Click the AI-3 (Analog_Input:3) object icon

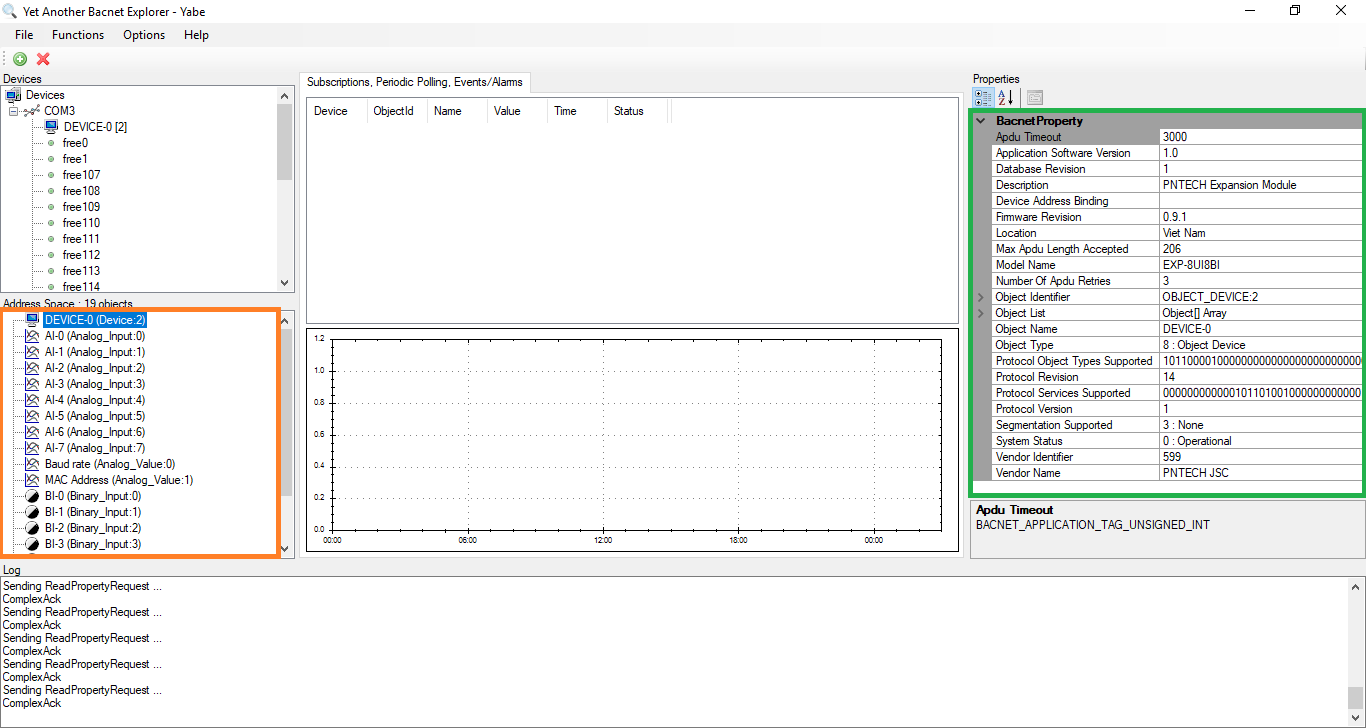[x=31, y=384]
